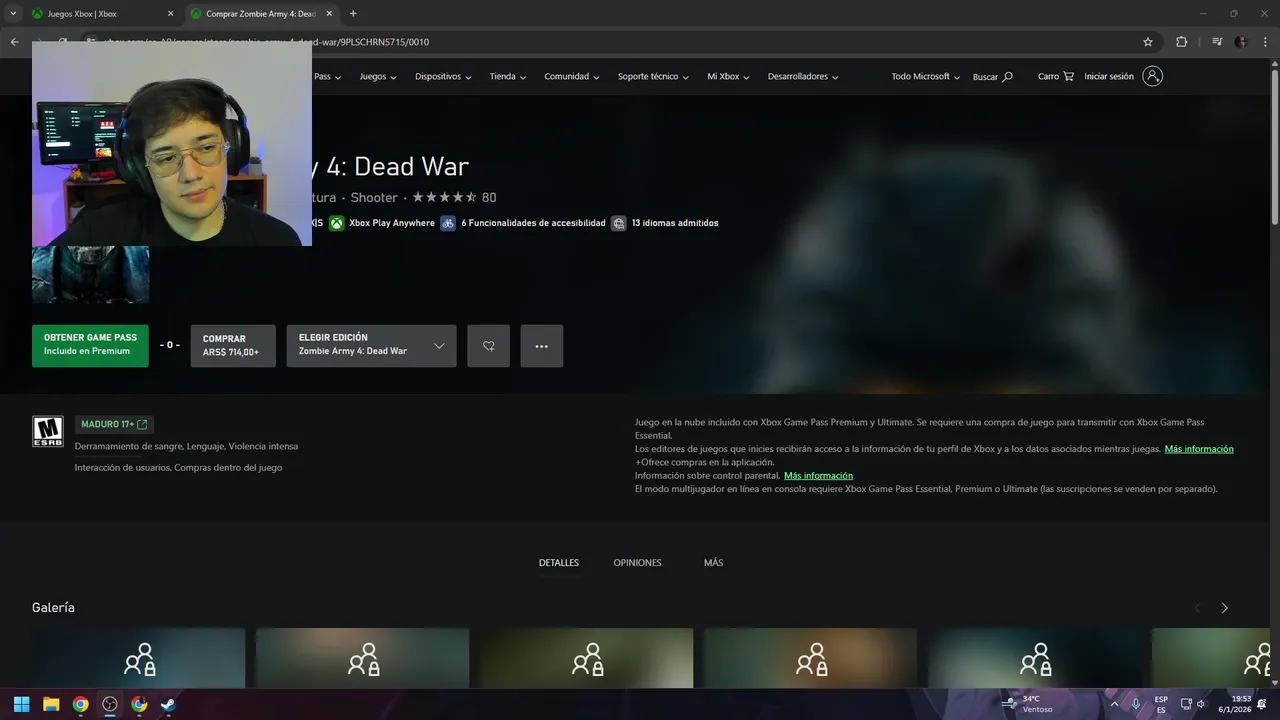Click the address bar URL field

click(x=620, y=42)
